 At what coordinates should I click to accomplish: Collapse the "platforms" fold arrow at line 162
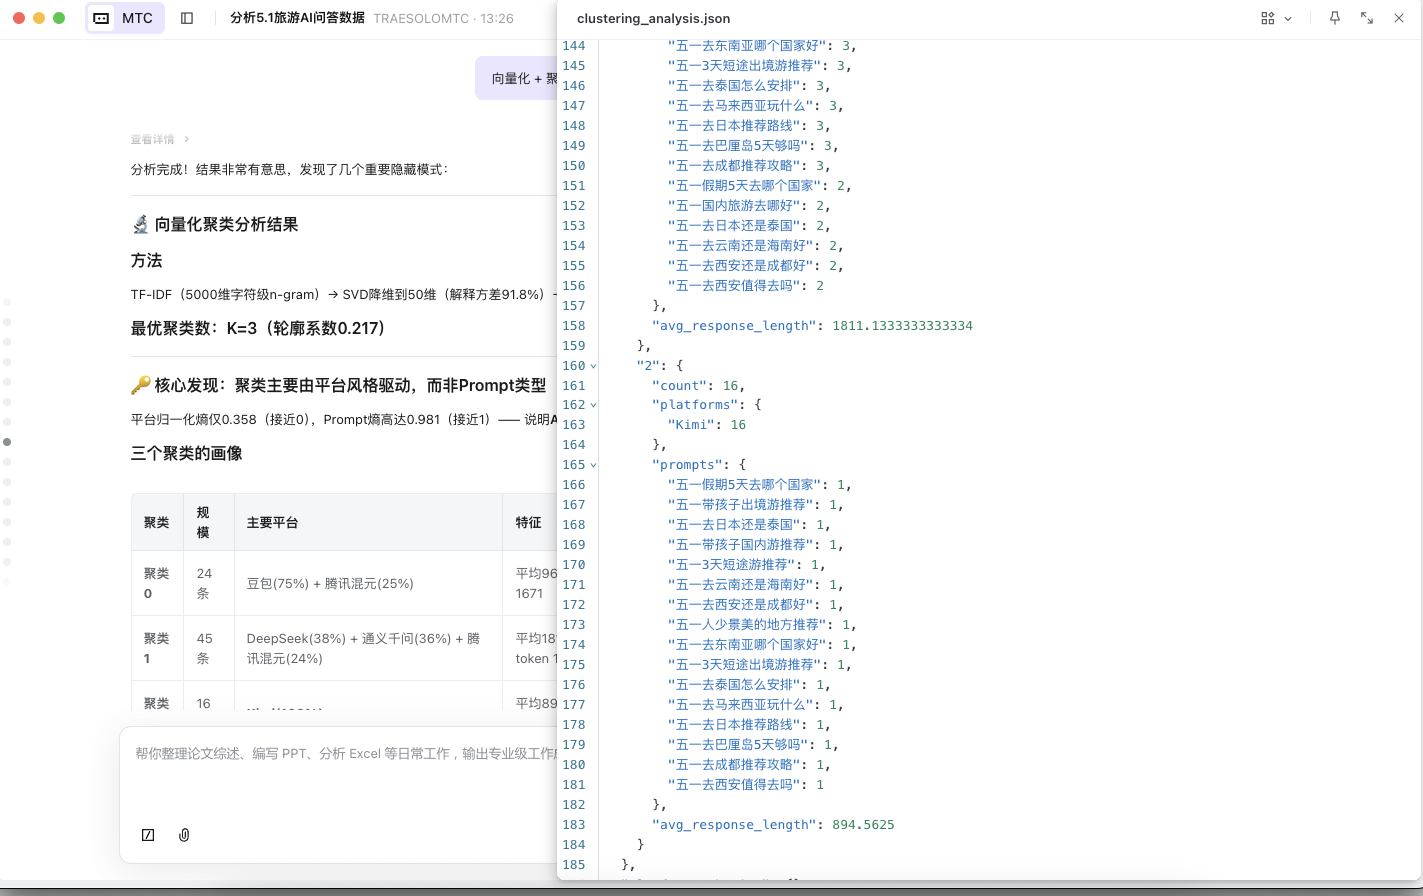[x=593, y=405]
